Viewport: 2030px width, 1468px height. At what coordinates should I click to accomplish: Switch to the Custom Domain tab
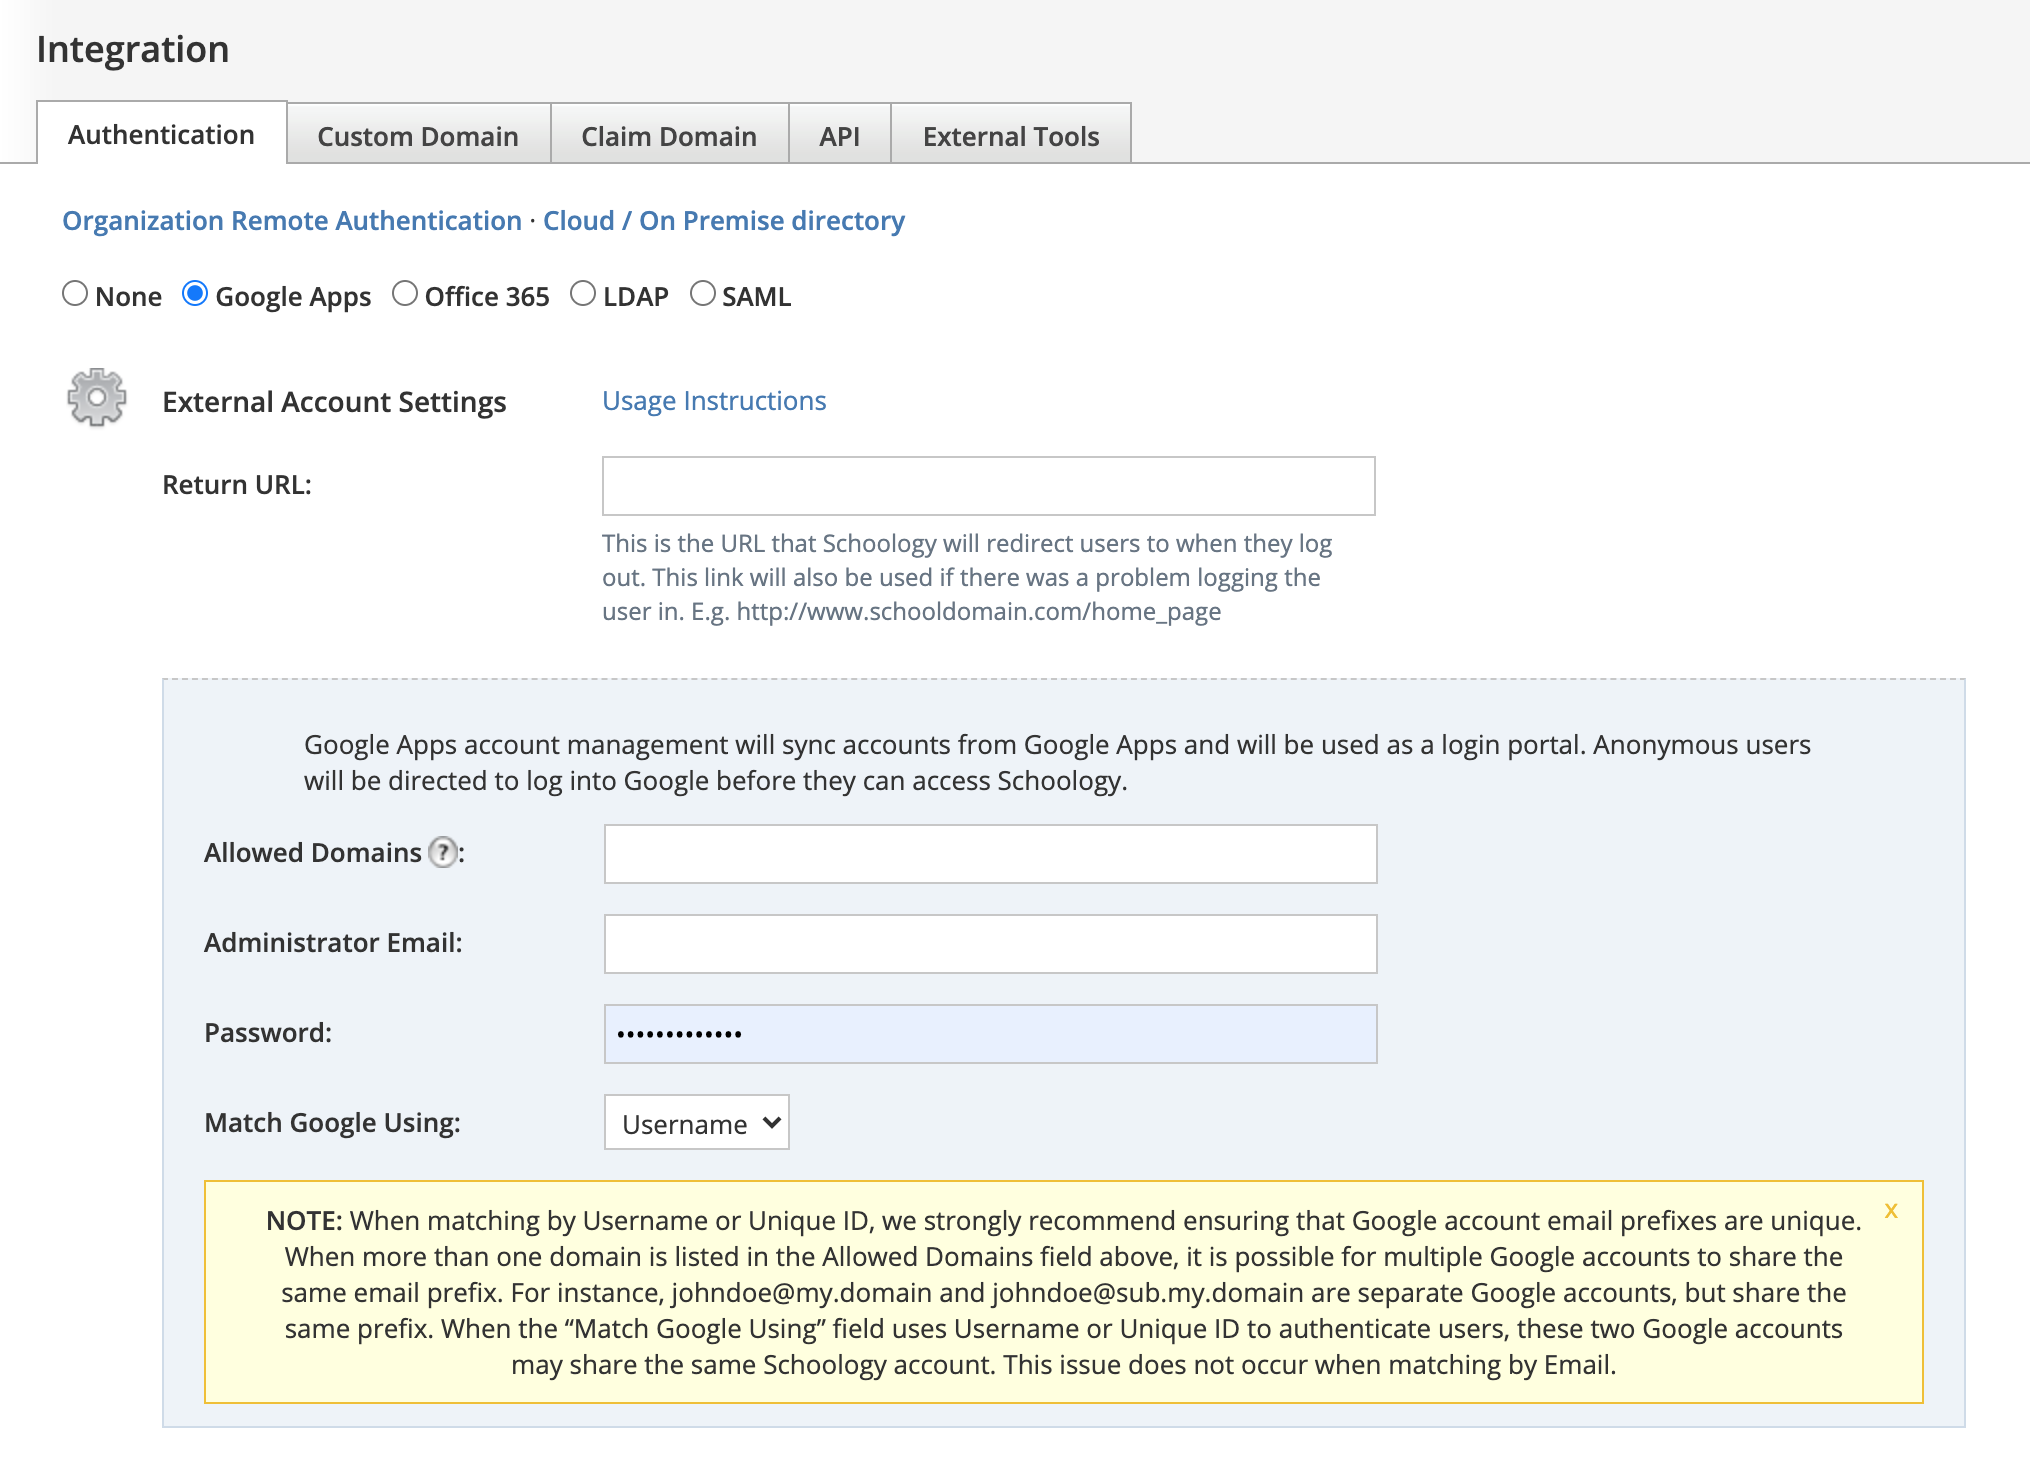coord(418,136)
